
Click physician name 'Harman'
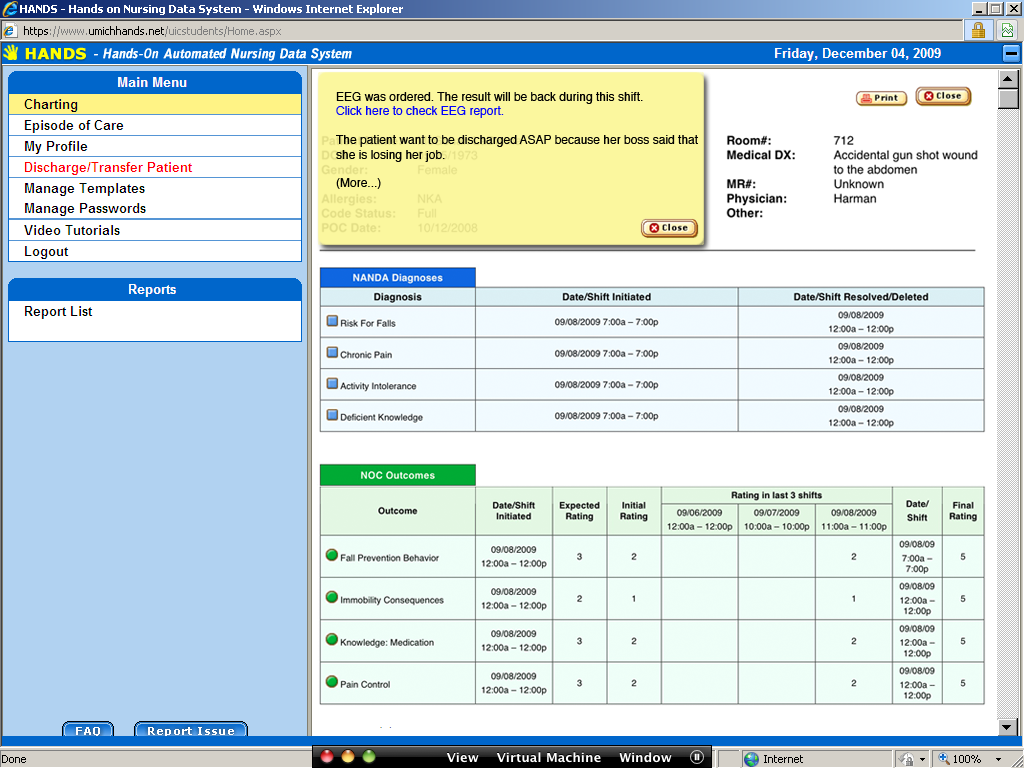click(855, 199)
